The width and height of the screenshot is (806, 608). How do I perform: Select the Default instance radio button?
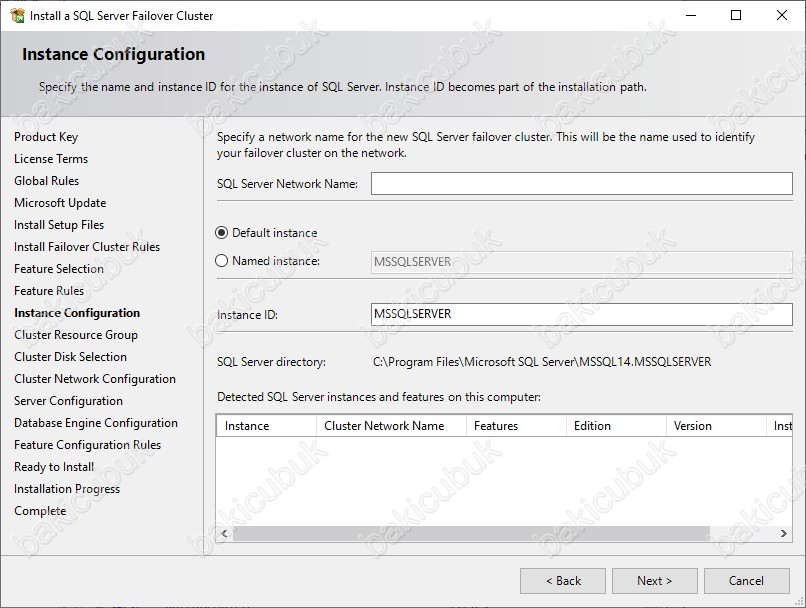tap(221, 233)
